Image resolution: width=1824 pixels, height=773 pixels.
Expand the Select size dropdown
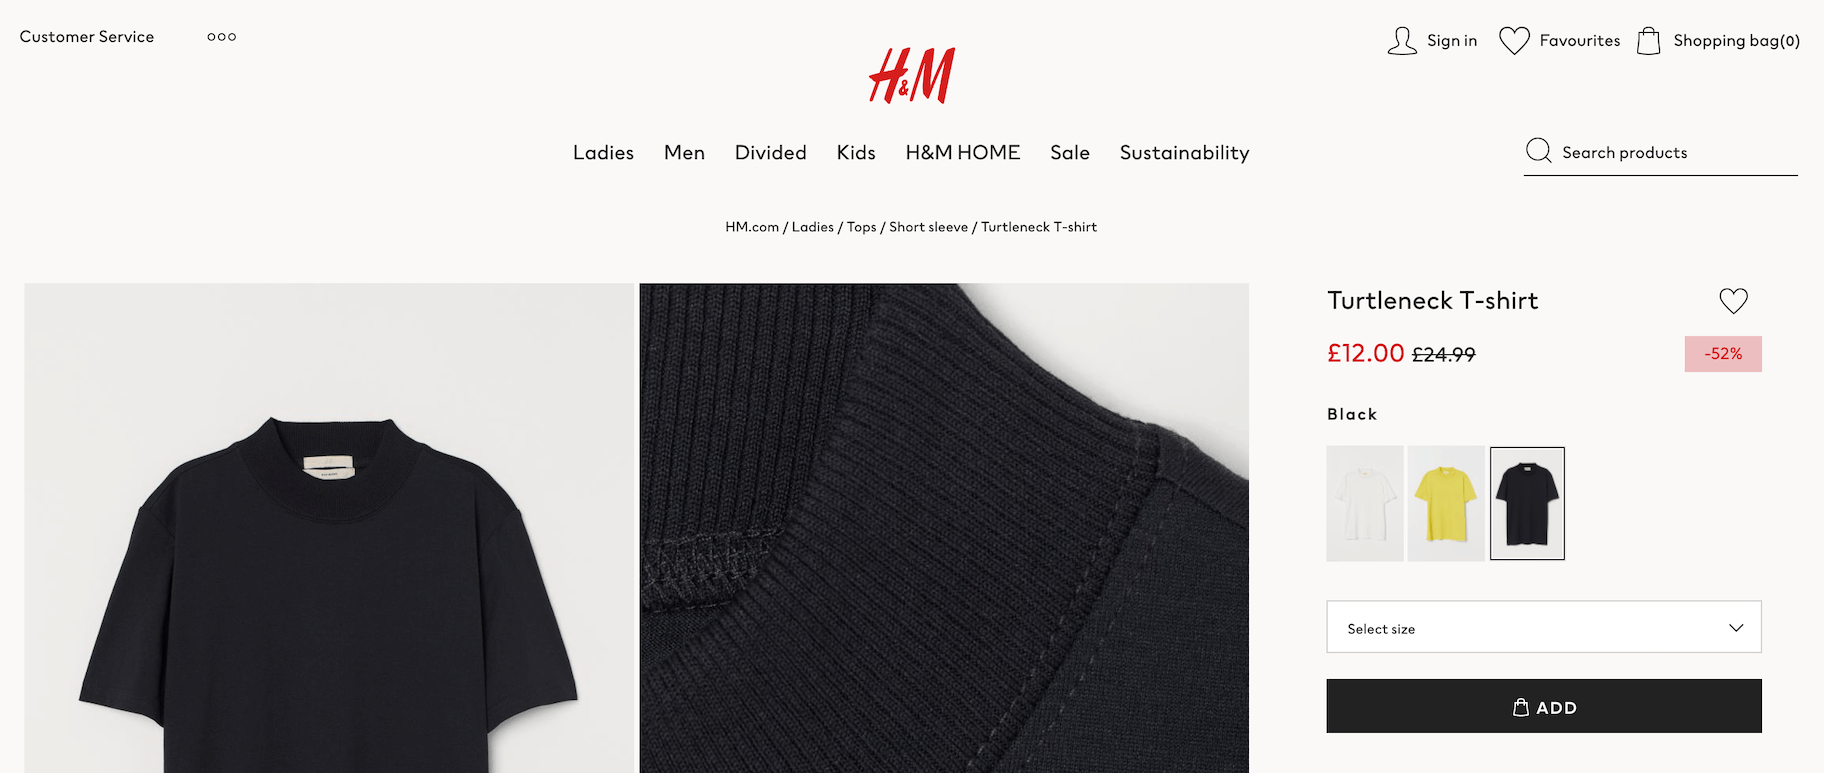(1543, 627)
